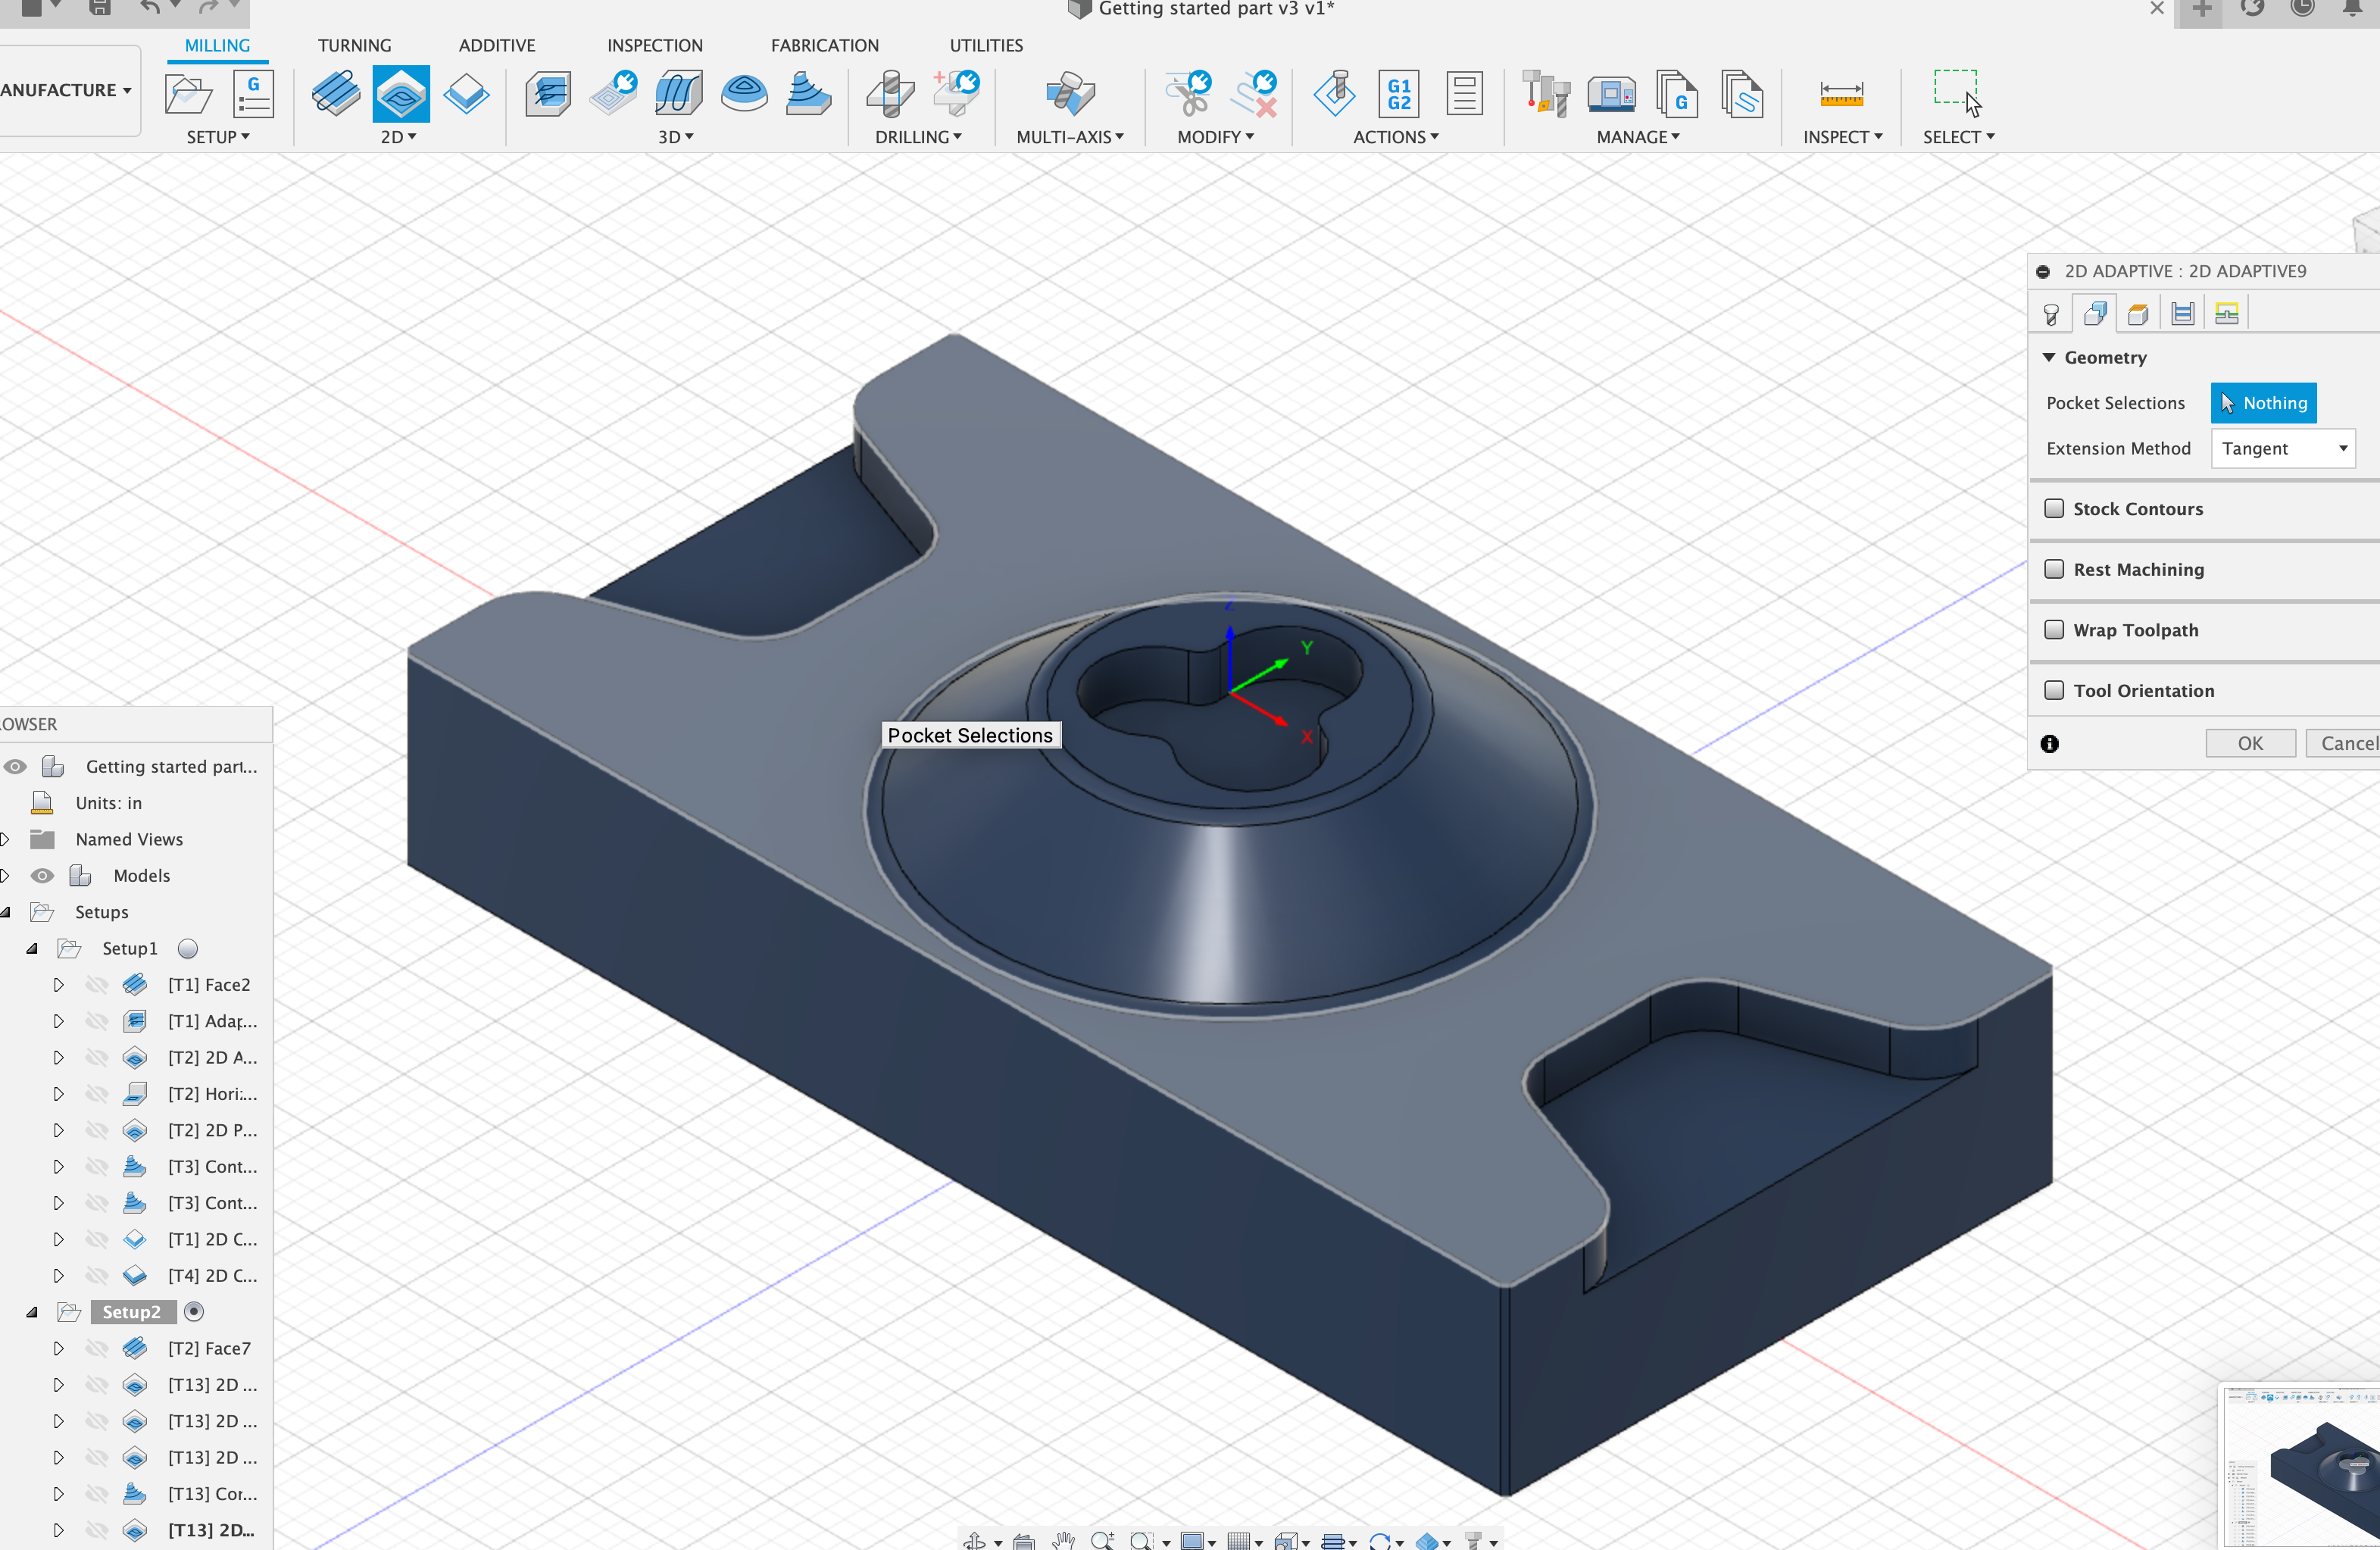
Task: Open the Setup Sheet icon
Action: [1465, 94]
